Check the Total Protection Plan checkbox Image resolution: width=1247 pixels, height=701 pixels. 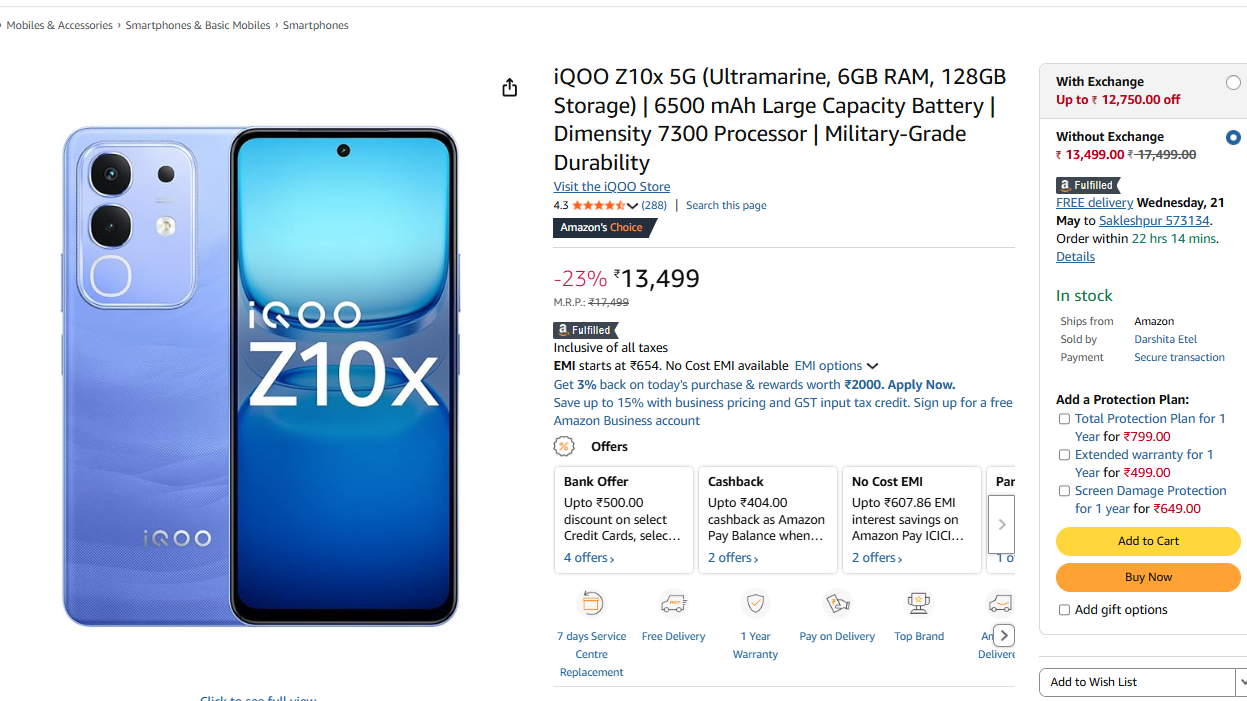coord(1064,419)
